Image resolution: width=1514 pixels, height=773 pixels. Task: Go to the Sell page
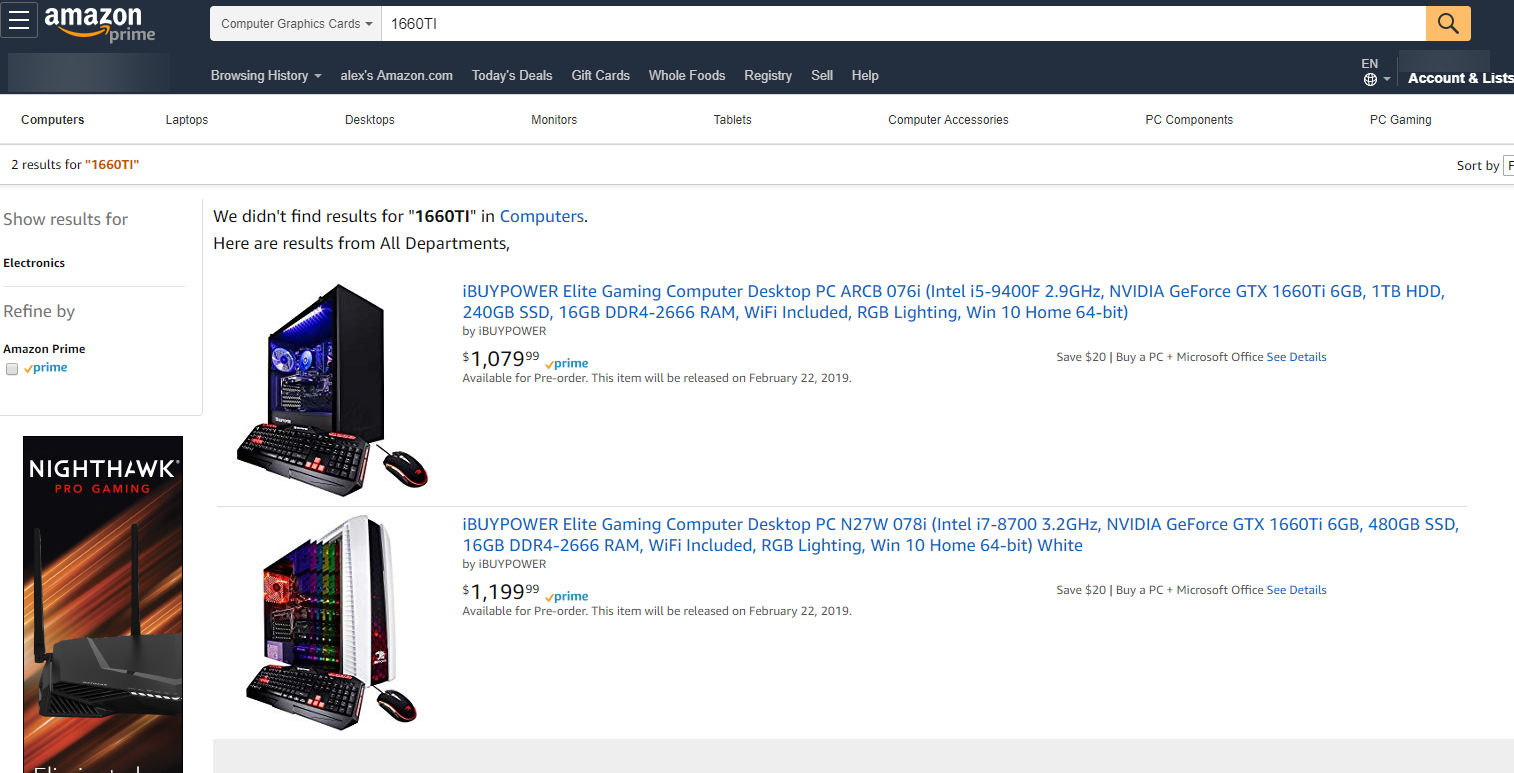pyautogui.click(x=822, y=76)
